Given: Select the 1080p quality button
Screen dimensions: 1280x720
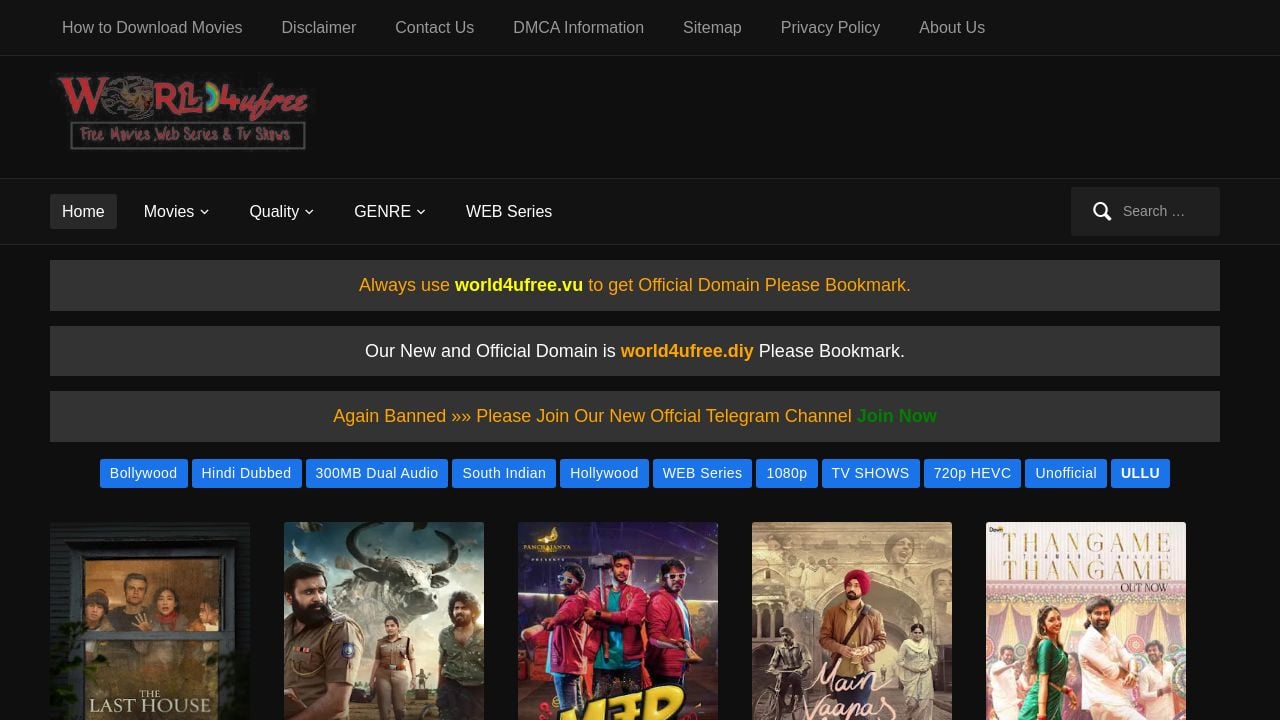Looking at the screenshot, I should (787, 473).
